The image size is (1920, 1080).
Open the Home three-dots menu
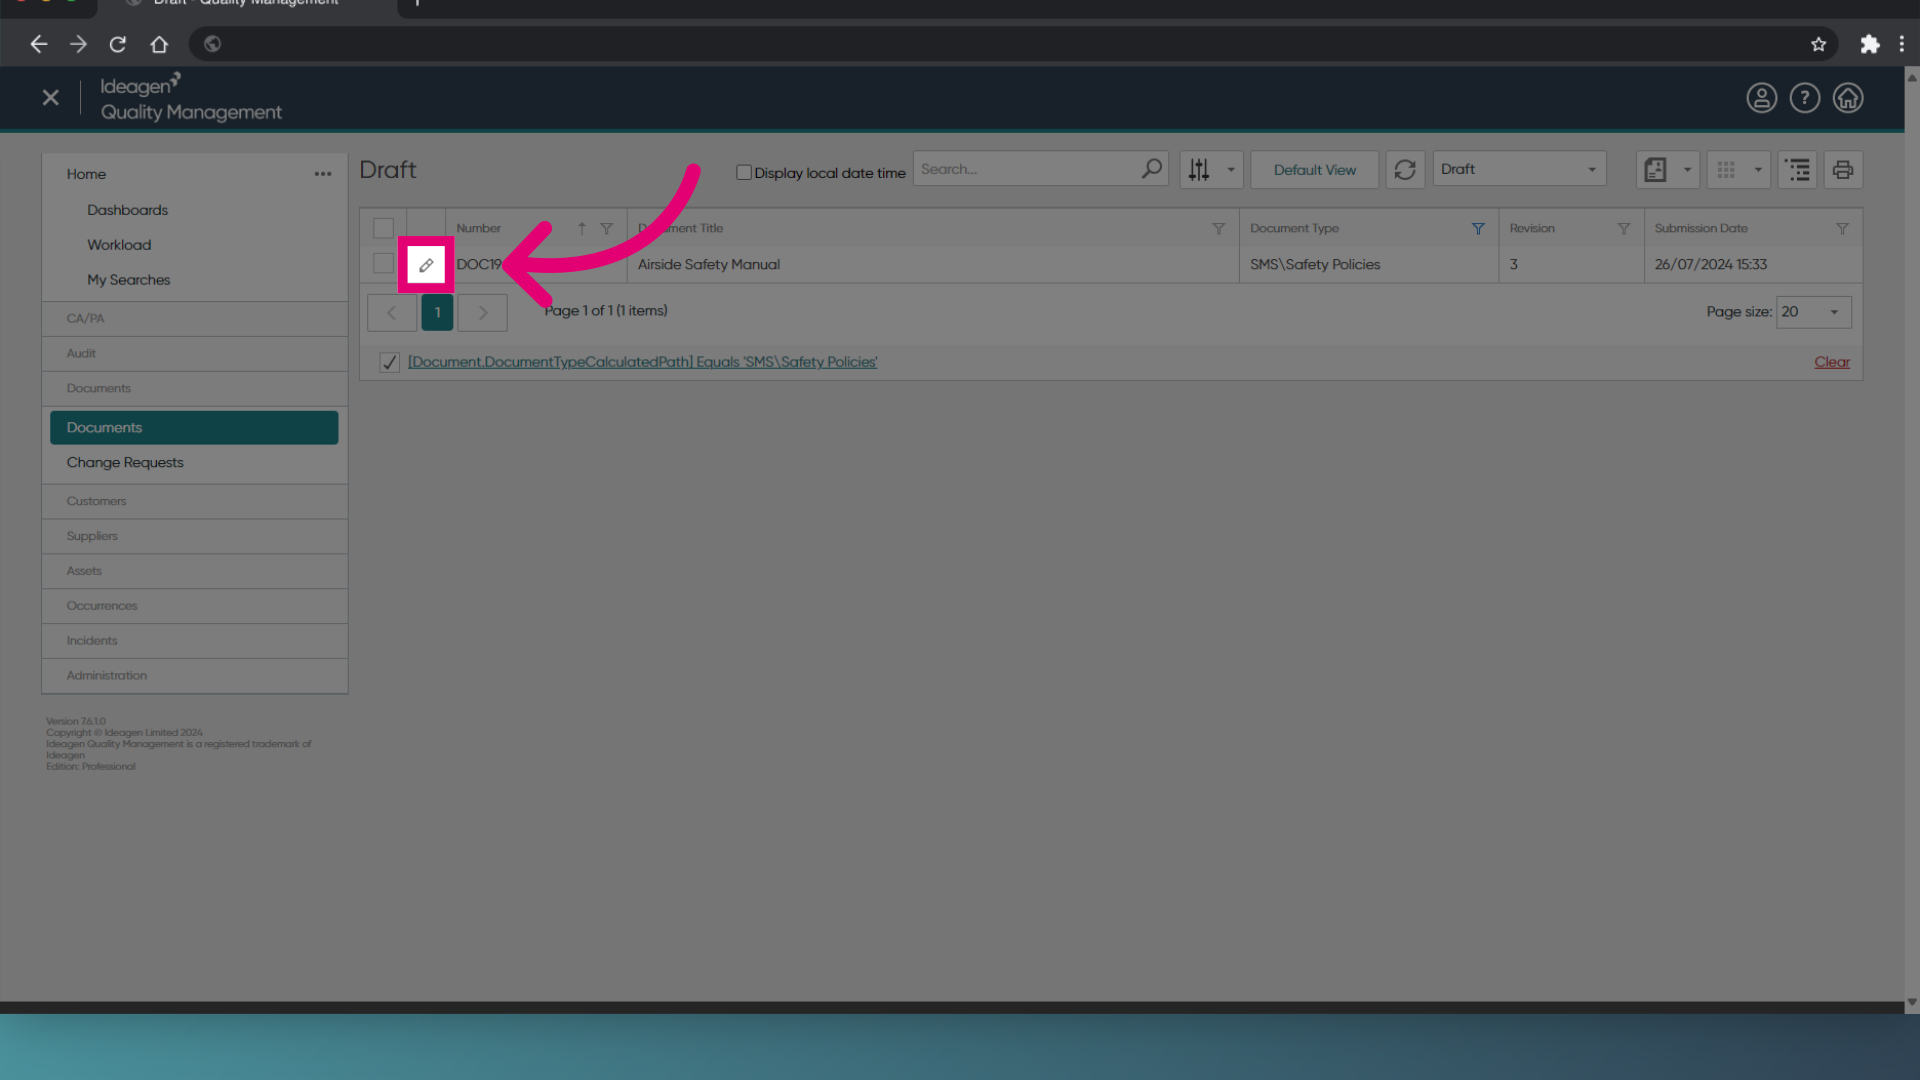[x=322, y=174]
